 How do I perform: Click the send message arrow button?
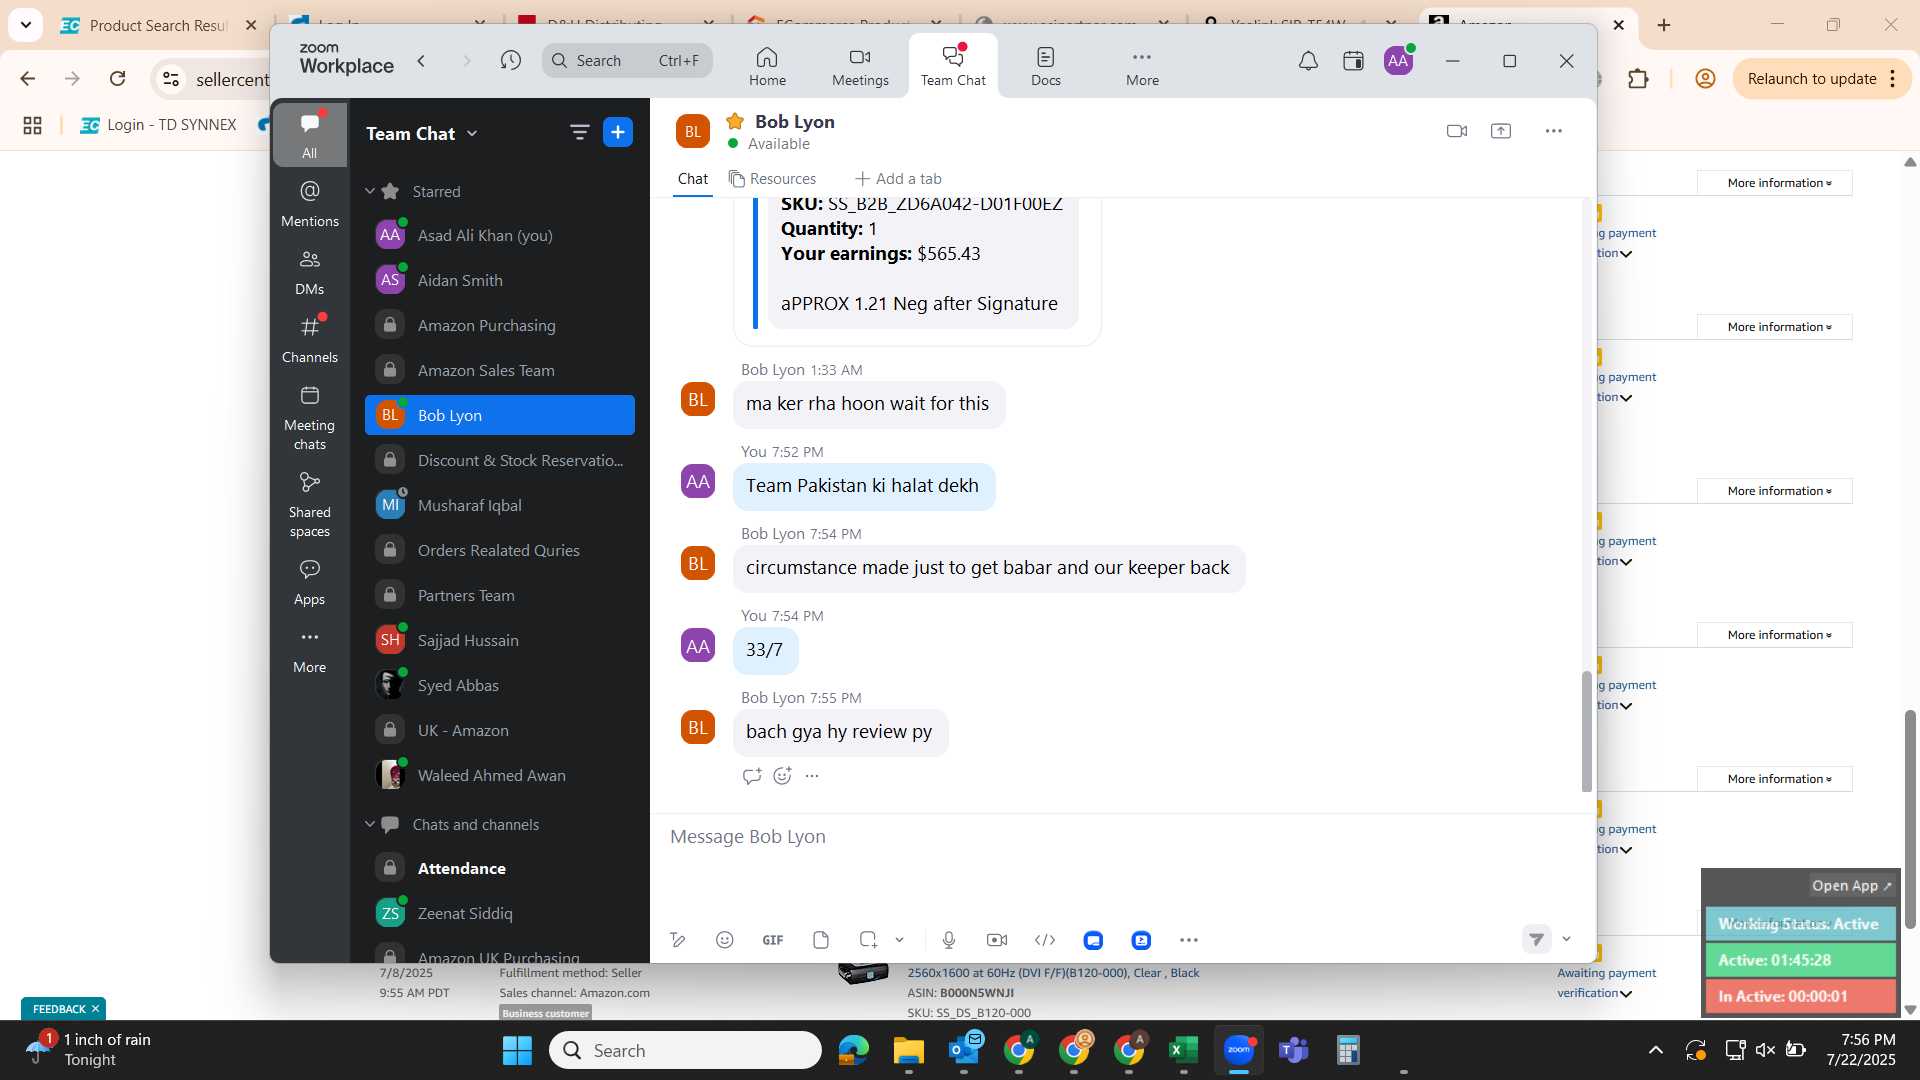[x=1537, y=939]
